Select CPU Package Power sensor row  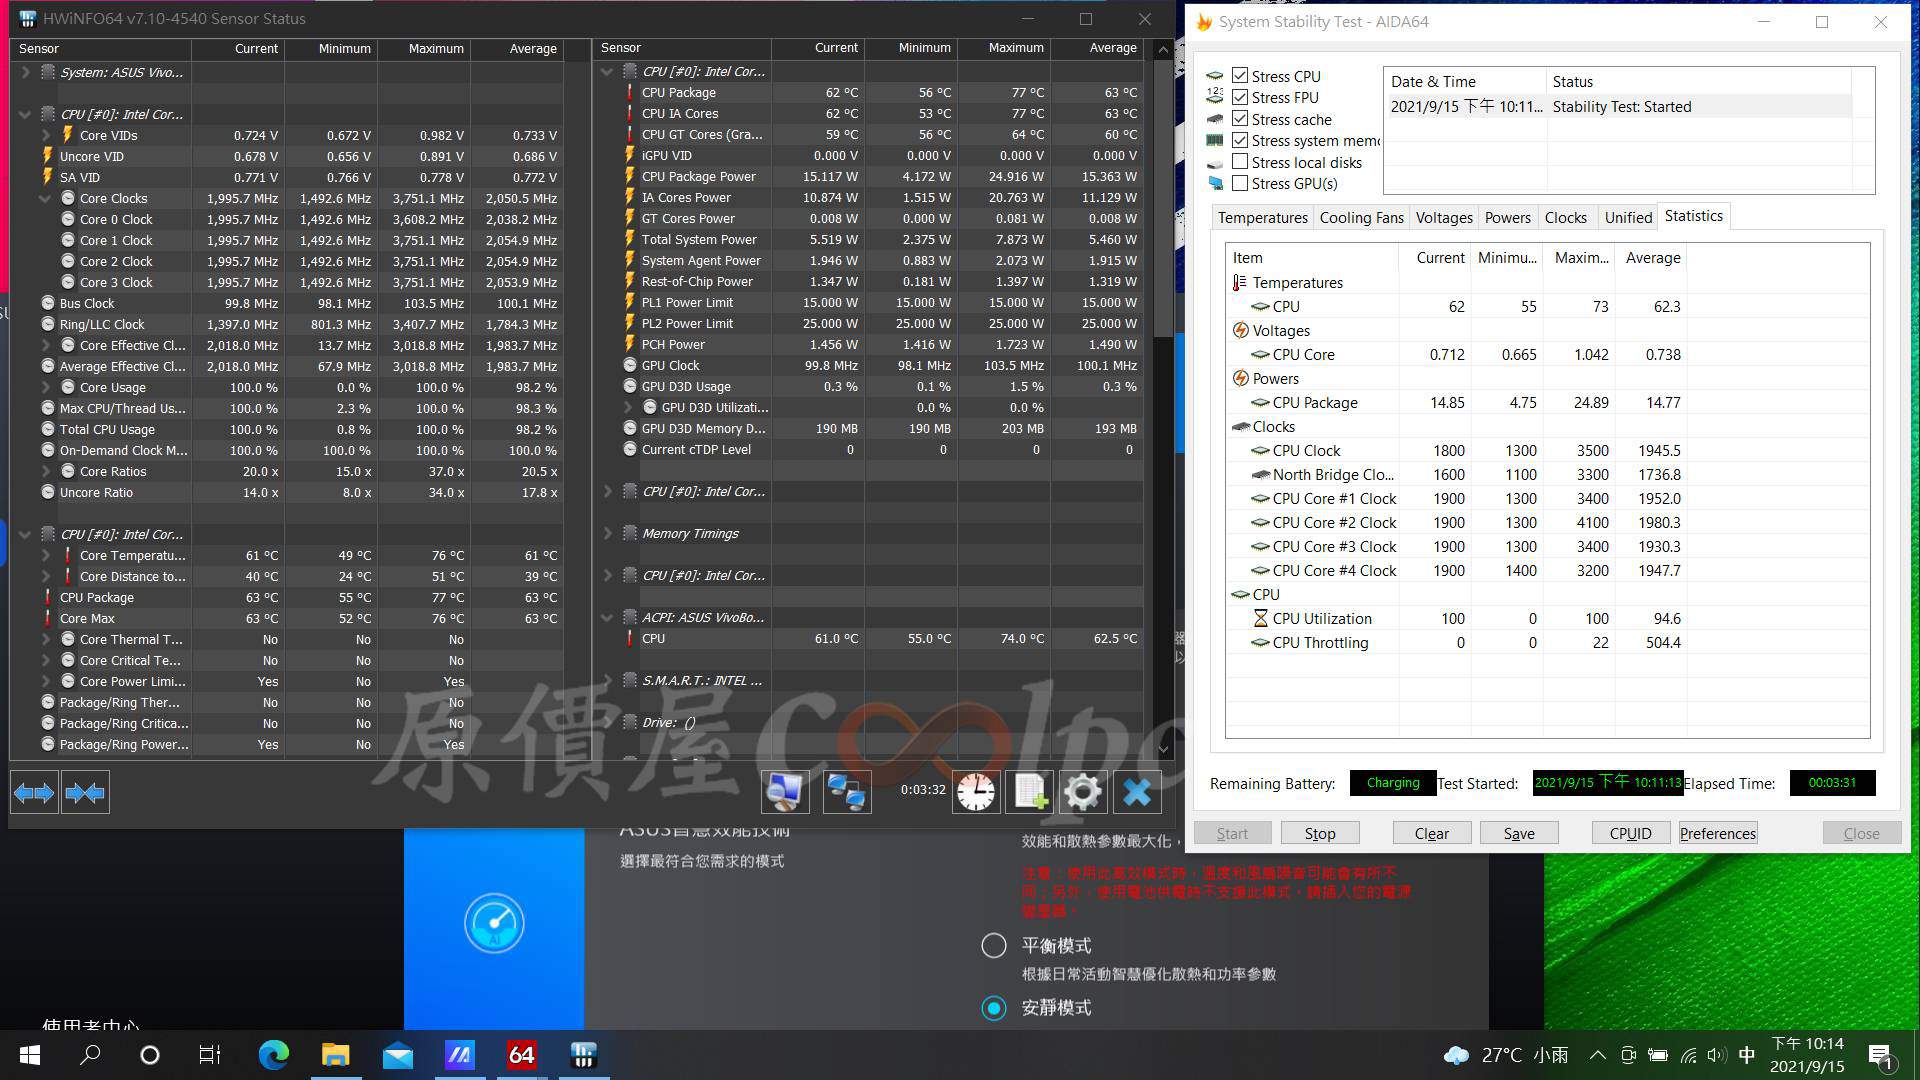tap(881, 176)
